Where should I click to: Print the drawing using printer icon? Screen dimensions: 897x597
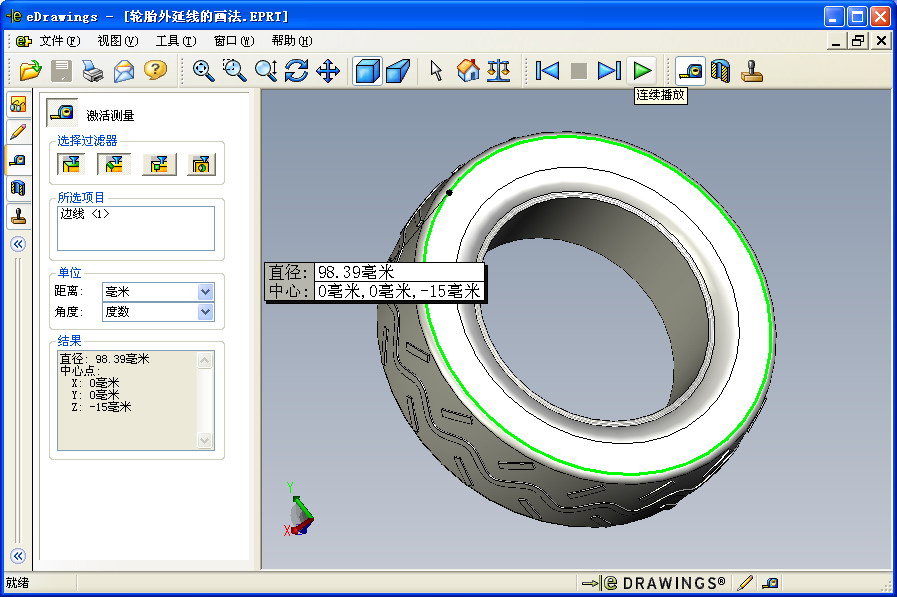pos(93,71)
